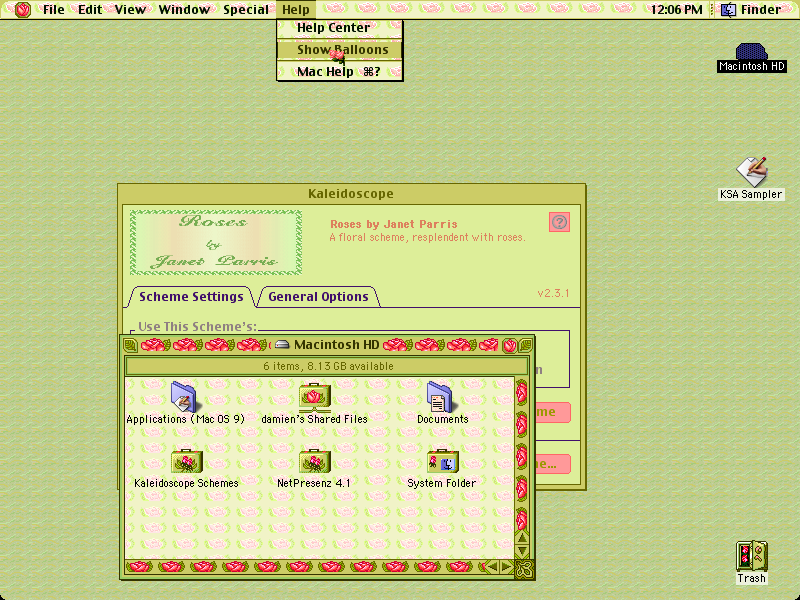Open the View menu
This screenshot has width=800, height=600.
[130, 10]
